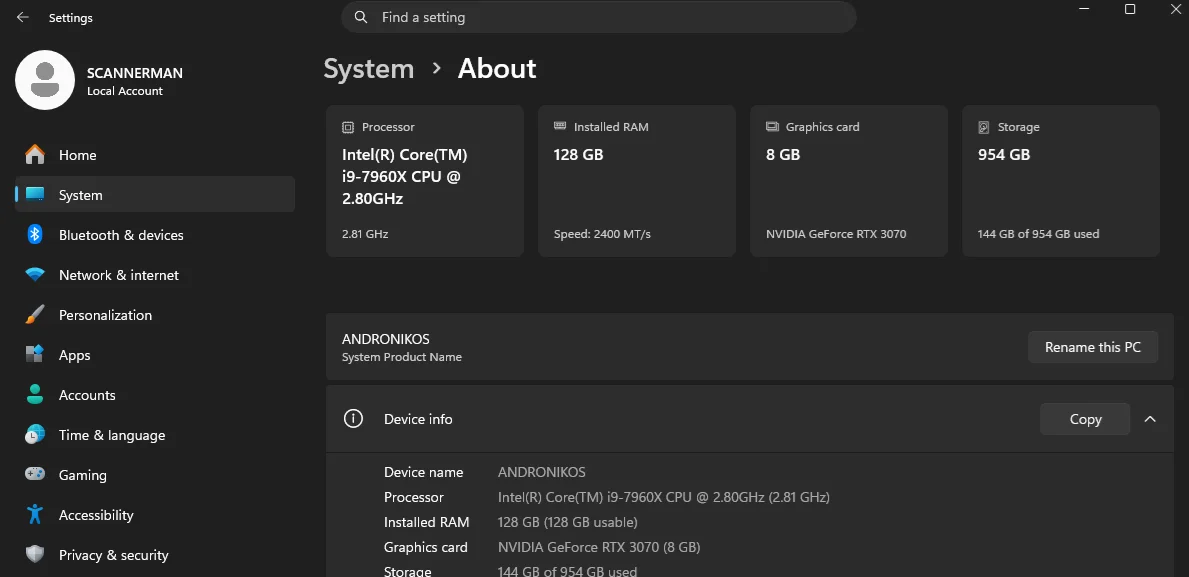Click the Processor value in Device info

[x=664, y=497]
